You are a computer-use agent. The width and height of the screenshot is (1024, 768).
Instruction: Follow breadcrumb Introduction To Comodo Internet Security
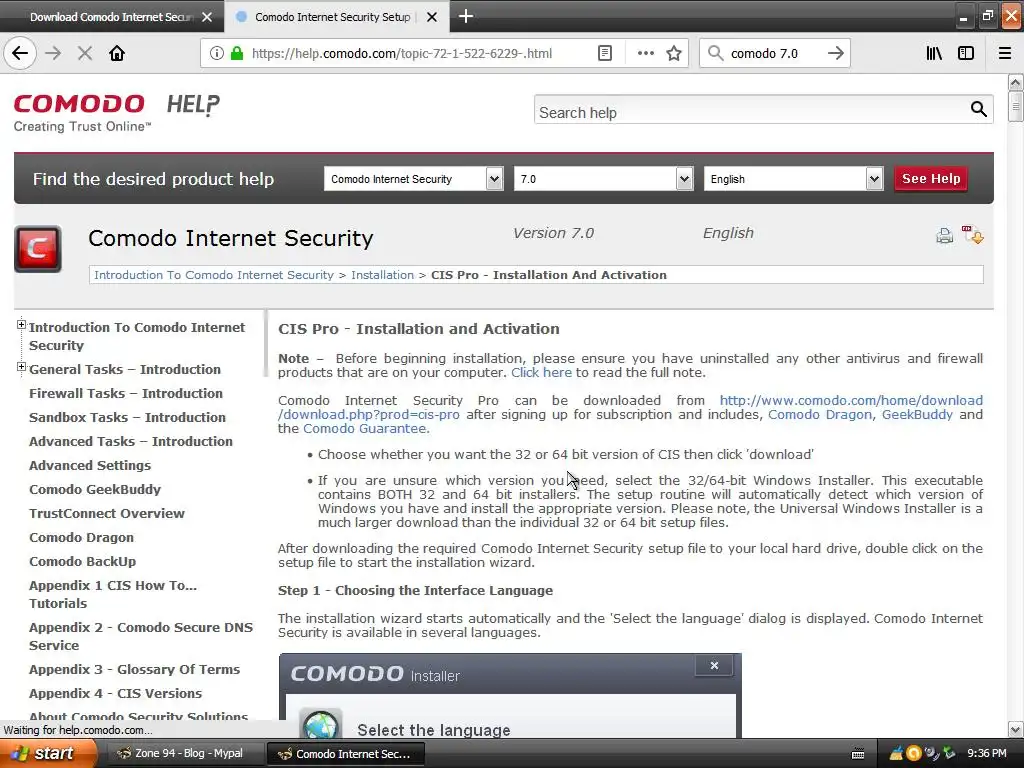(214, 275)
